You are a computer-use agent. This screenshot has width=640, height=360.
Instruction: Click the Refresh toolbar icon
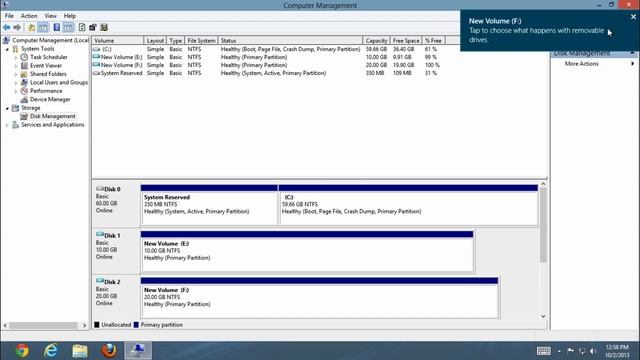pos(82,28)
